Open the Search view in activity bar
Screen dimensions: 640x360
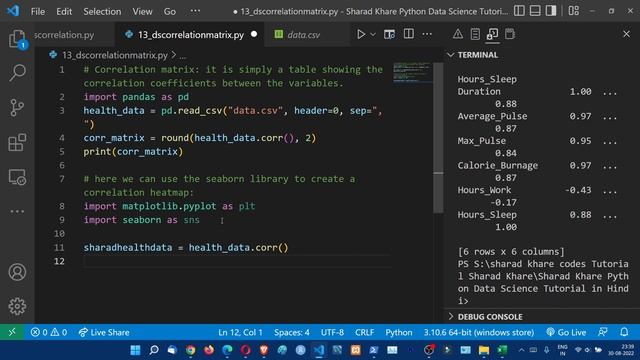[x=17, y=73]
